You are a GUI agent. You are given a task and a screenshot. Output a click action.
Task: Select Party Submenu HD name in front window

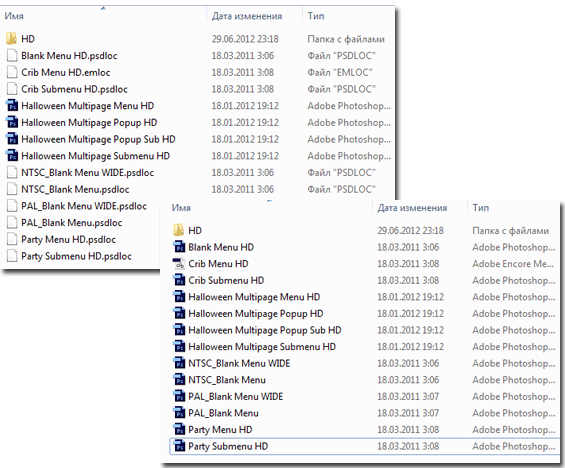(x=228, y=446)
